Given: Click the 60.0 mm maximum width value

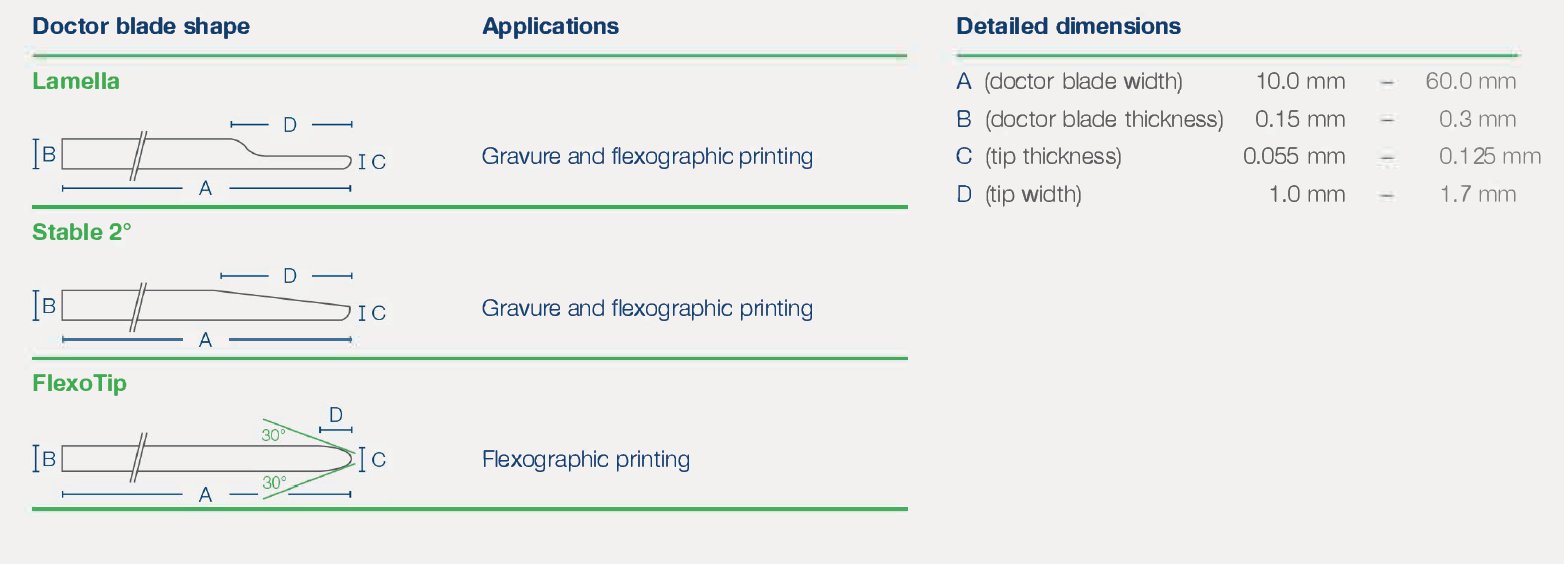Looking at the screenshot, I should [1471, 81].
